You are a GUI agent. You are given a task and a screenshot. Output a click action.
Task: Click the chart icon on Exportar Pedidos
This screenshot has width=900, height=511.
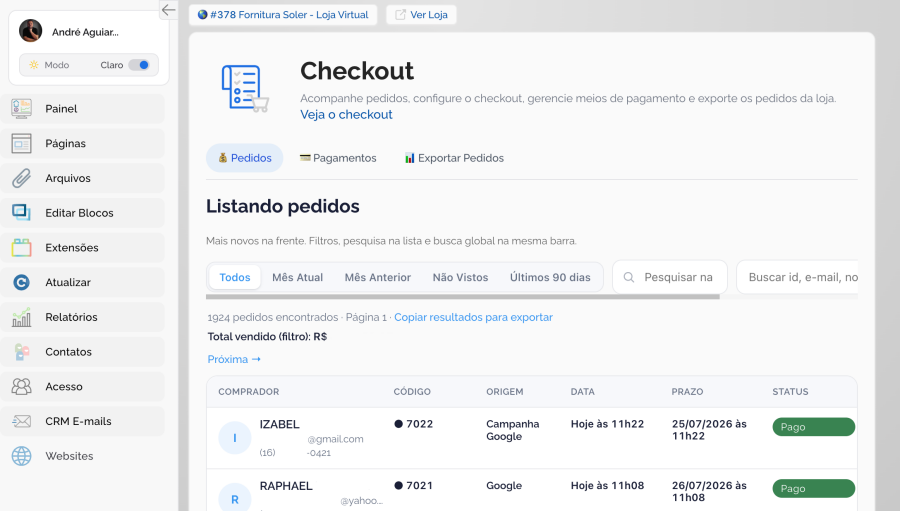[x=409, y=158]
